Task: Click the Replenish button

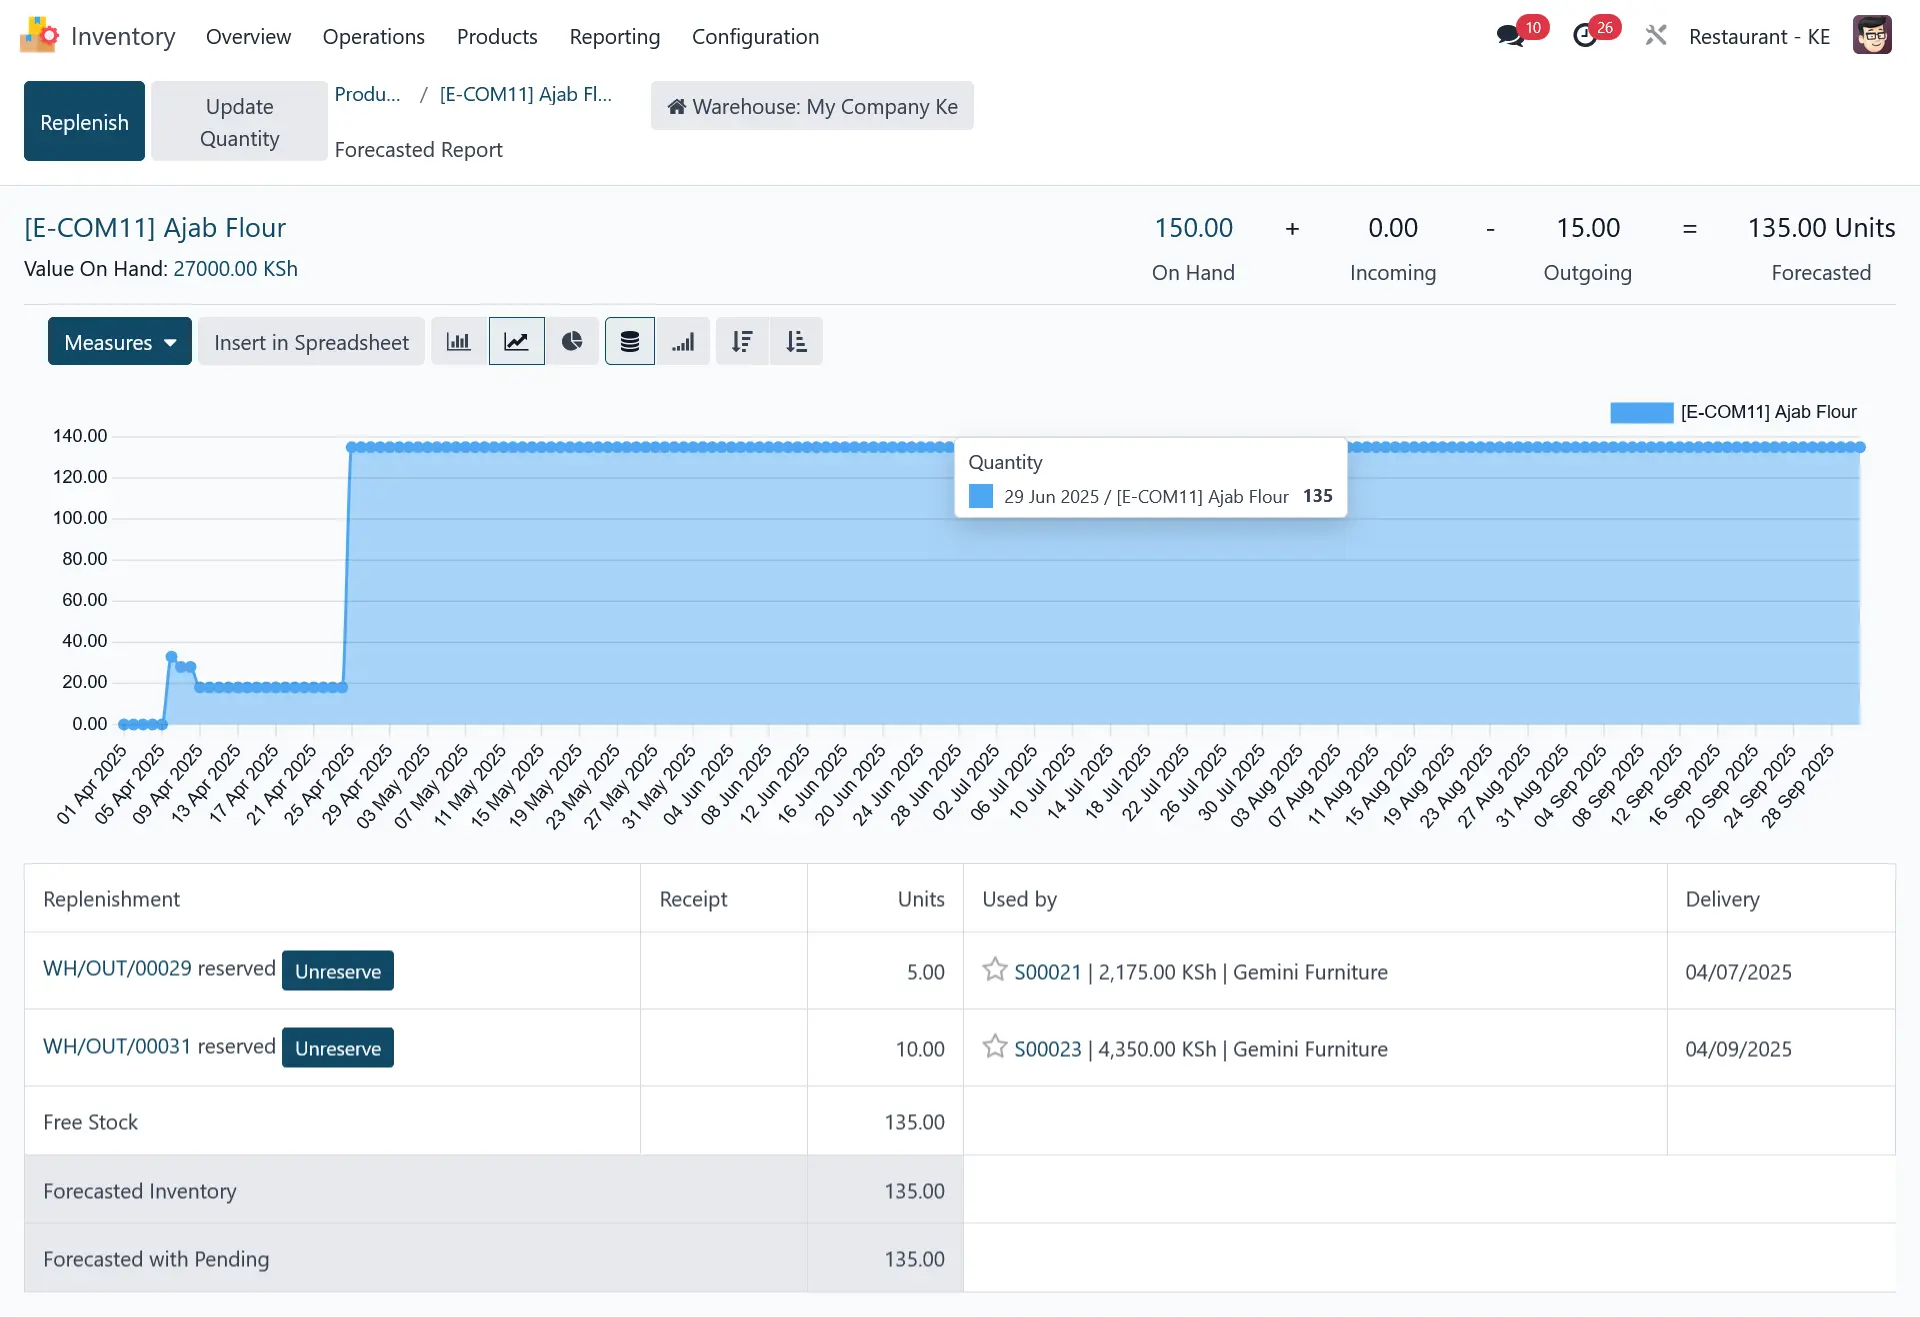Action: point(84,122)
